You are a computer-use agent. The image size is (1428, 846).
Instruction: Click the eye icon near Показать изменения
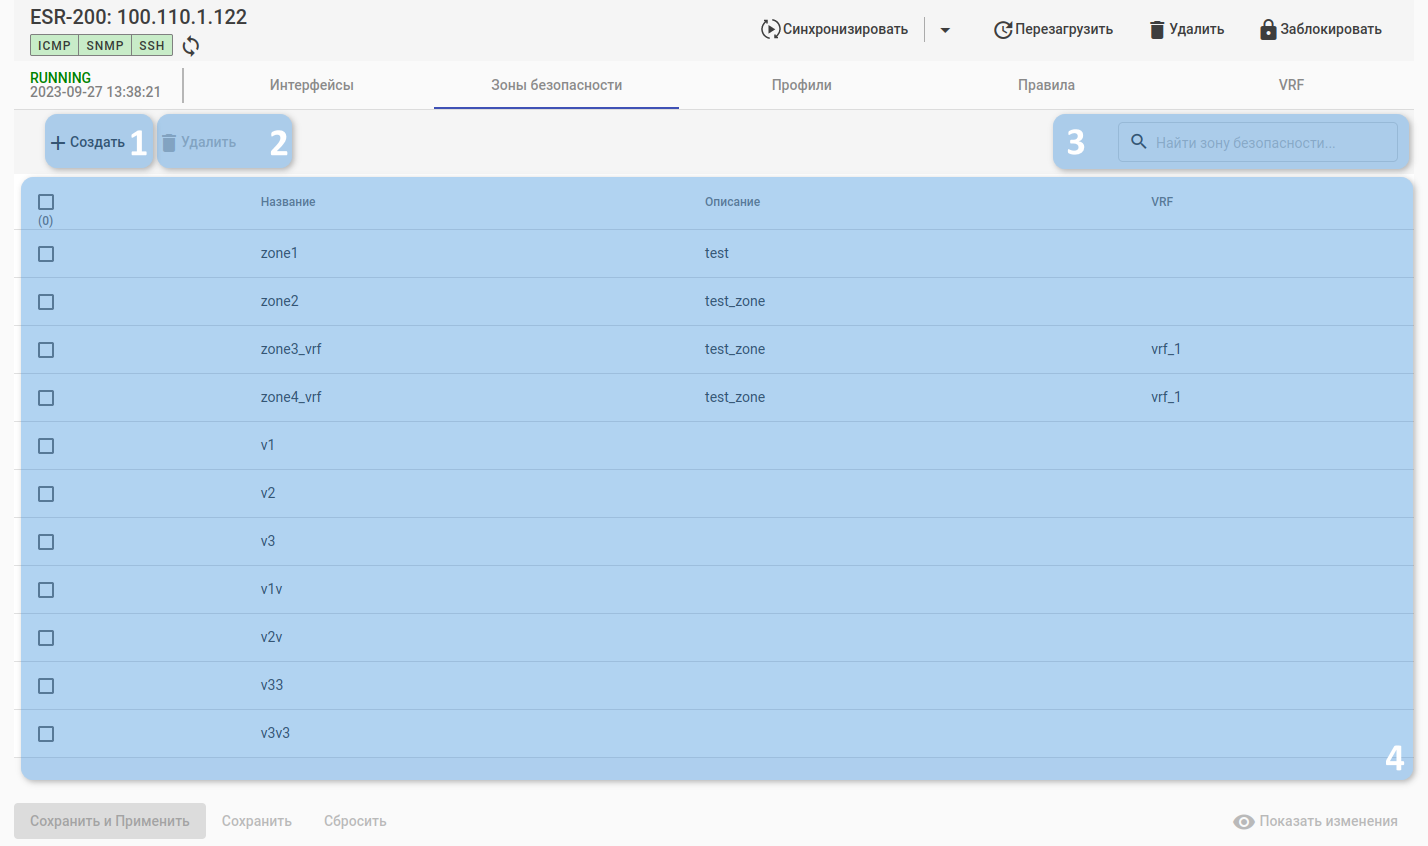pyautogui.click(x=1244, y=822)
